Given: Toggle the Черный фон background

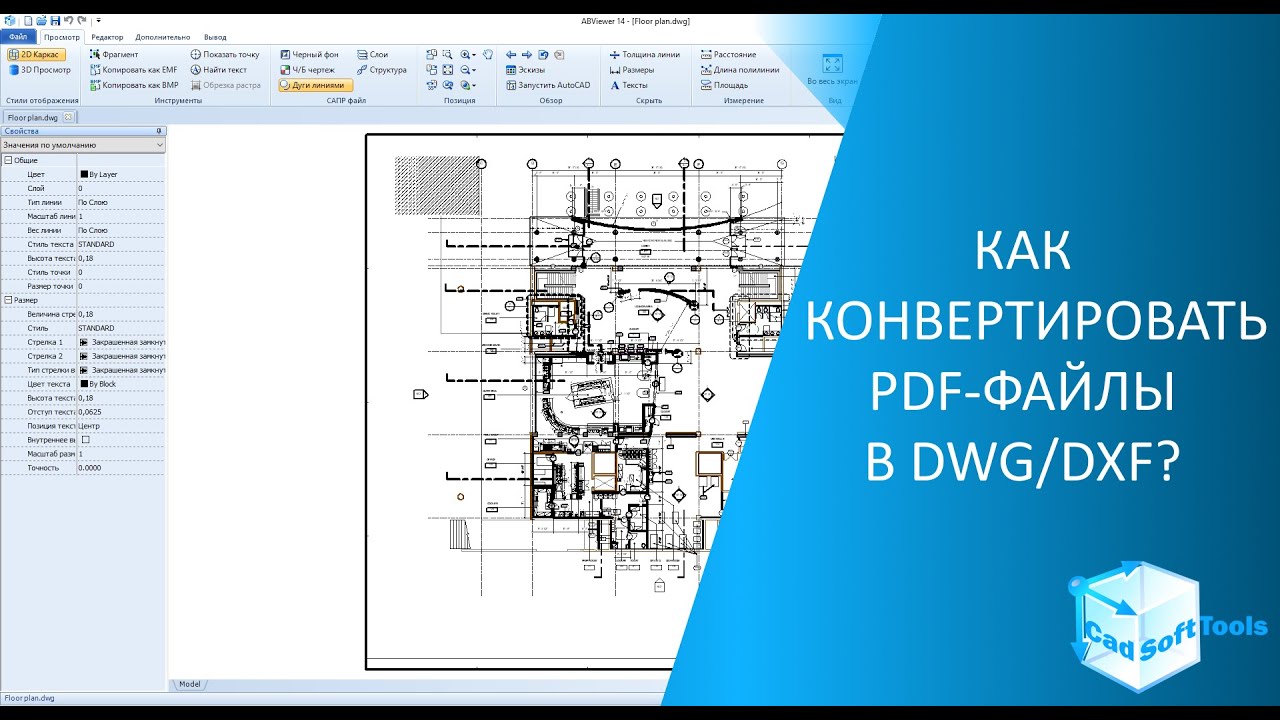Looking at the screenshot, I should 309,54.
